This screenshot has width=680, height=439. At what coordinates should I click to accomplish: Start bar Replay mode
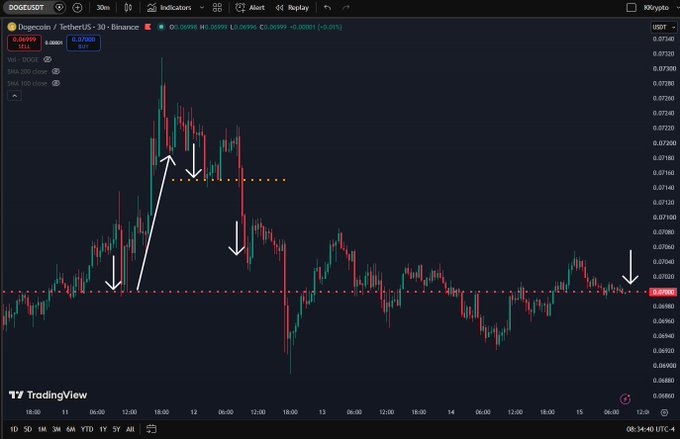point(292,7)
